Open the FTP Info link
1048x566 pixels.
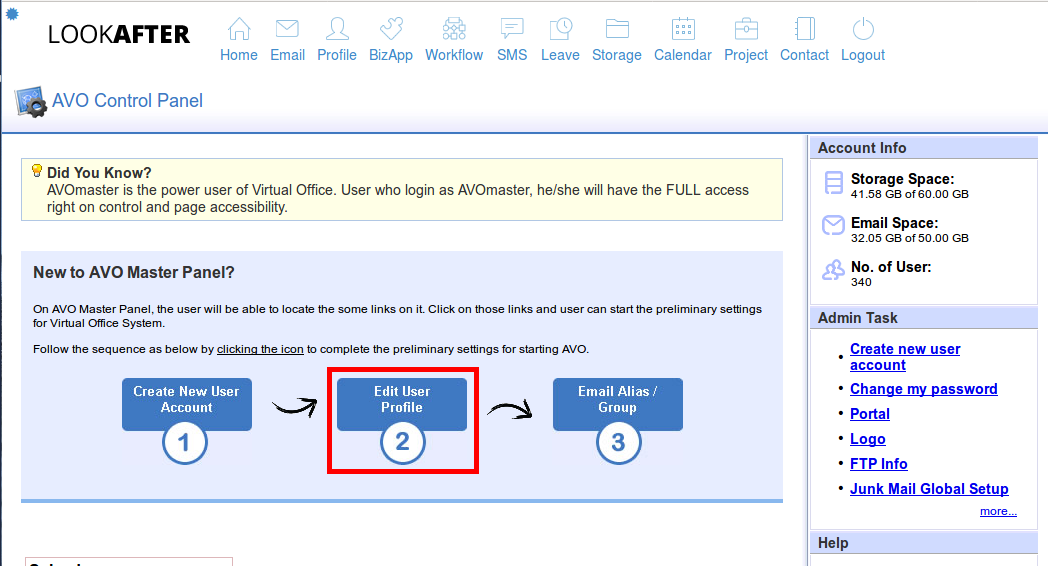(878, 464)
